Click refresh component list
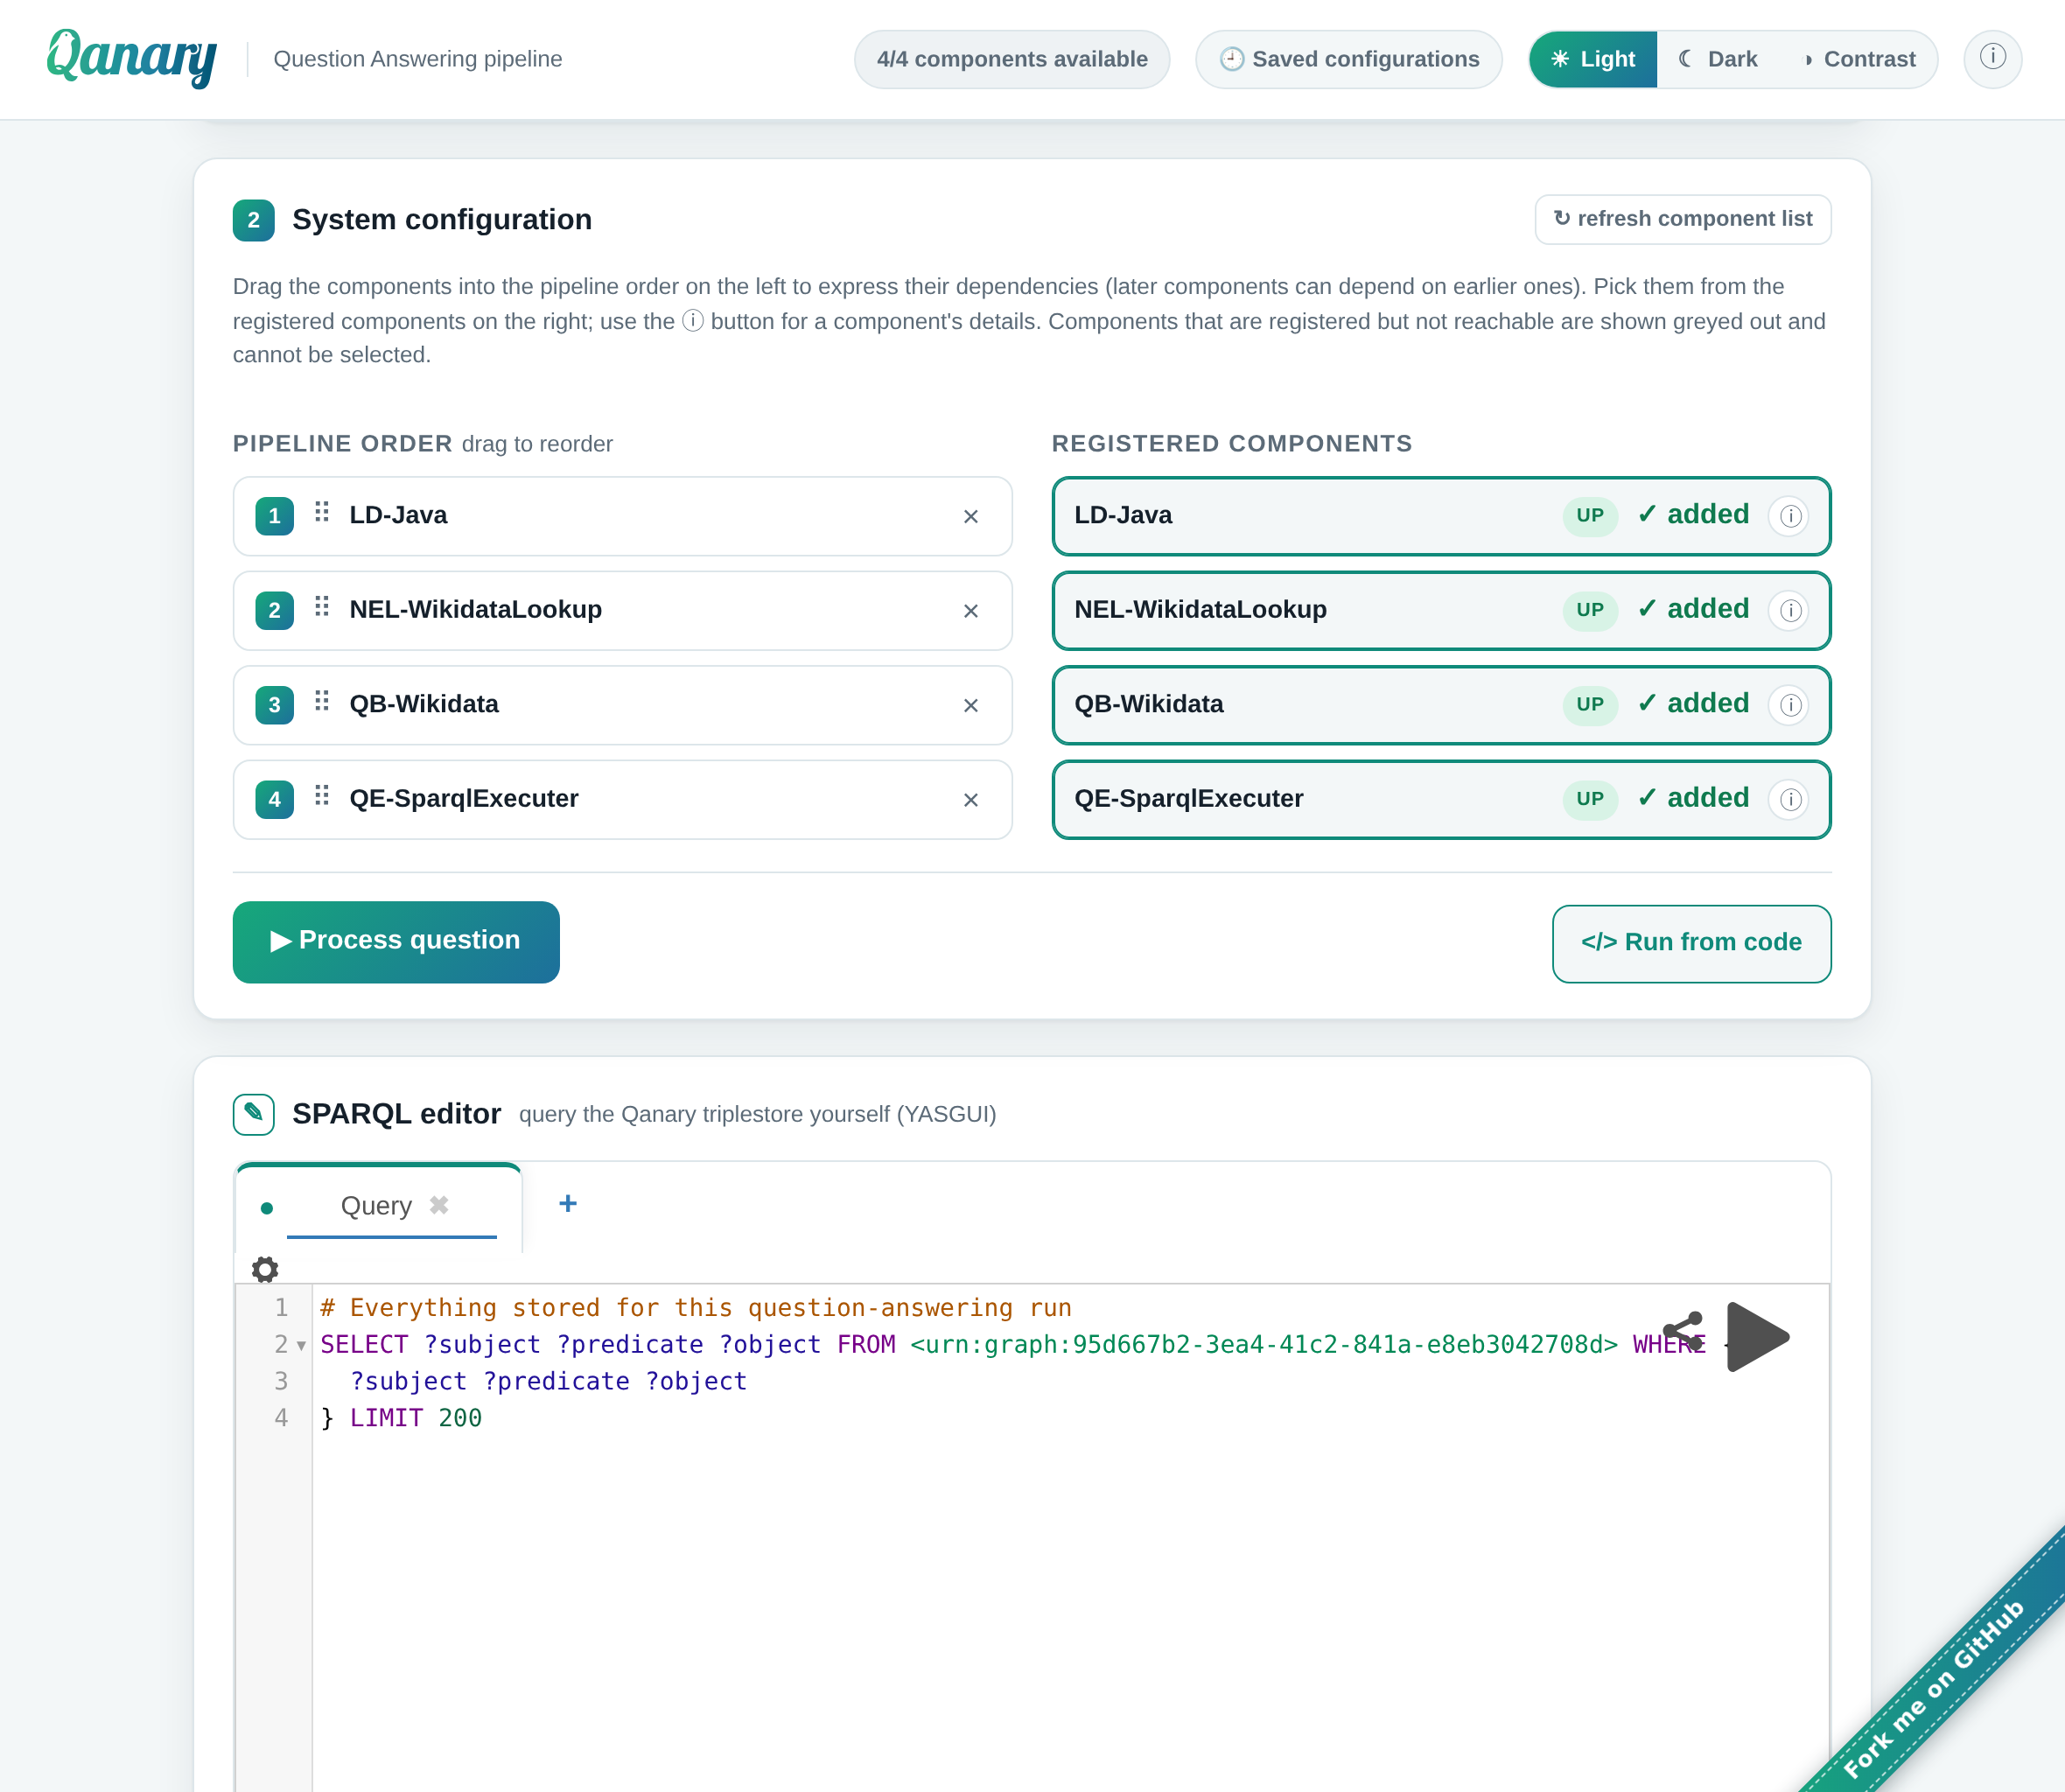The width and height of the screenshot is (2065, 1792). (1683, 219)
